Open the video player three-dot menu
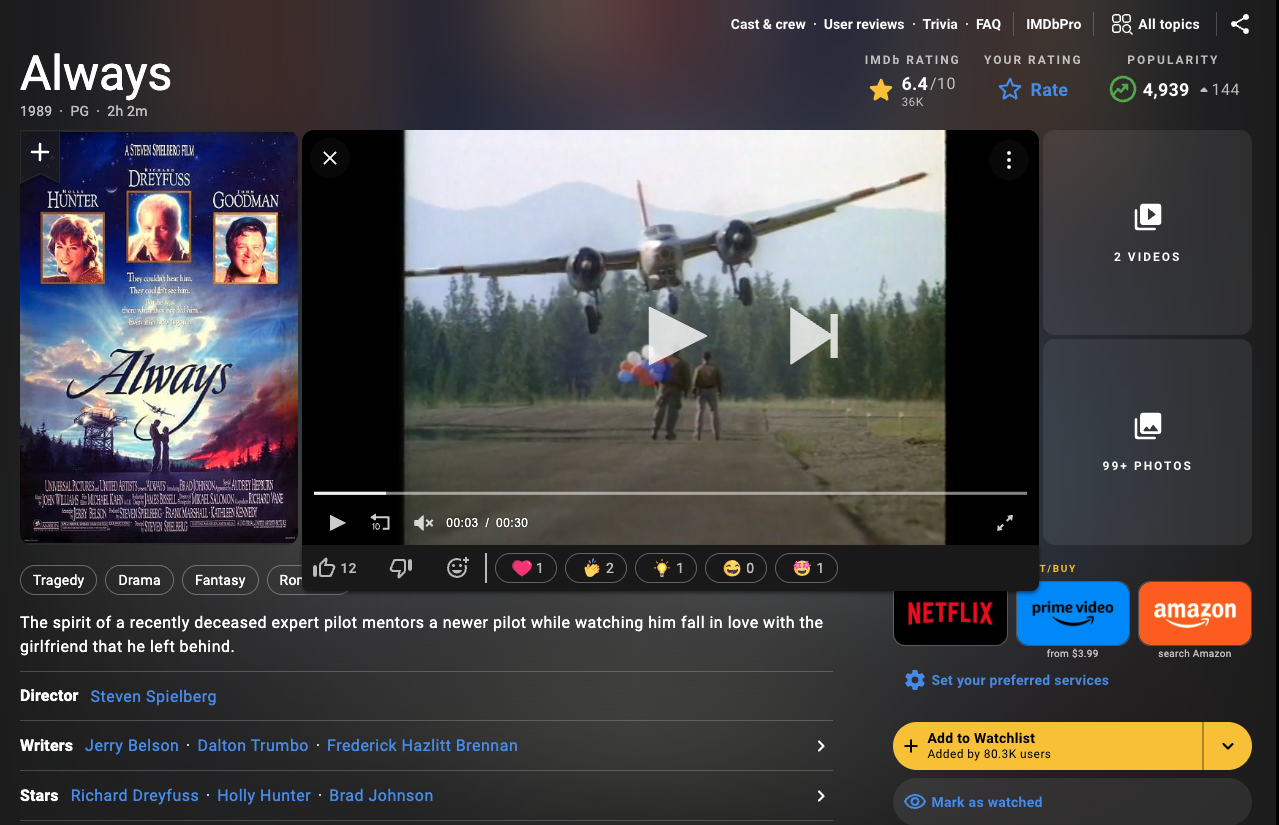 click(1009, 160)
